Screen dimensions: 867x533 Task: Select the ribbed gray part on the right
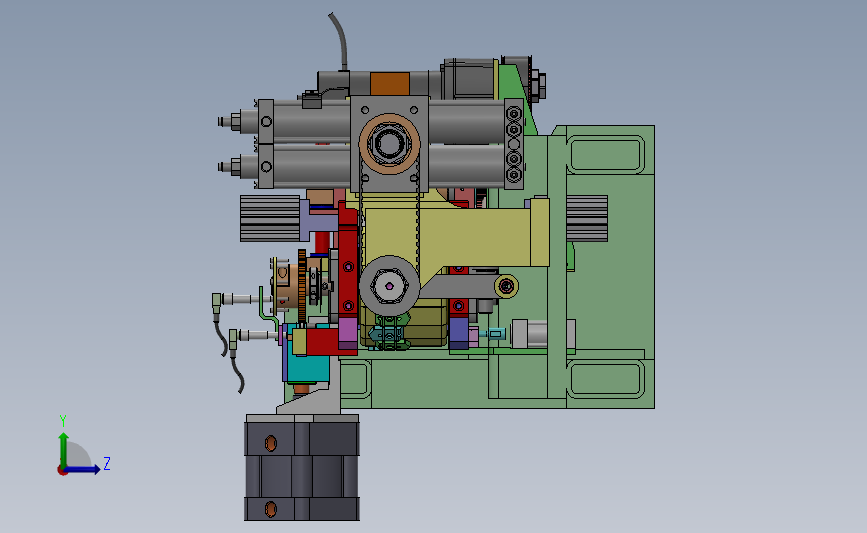click(x=587, y=218)
